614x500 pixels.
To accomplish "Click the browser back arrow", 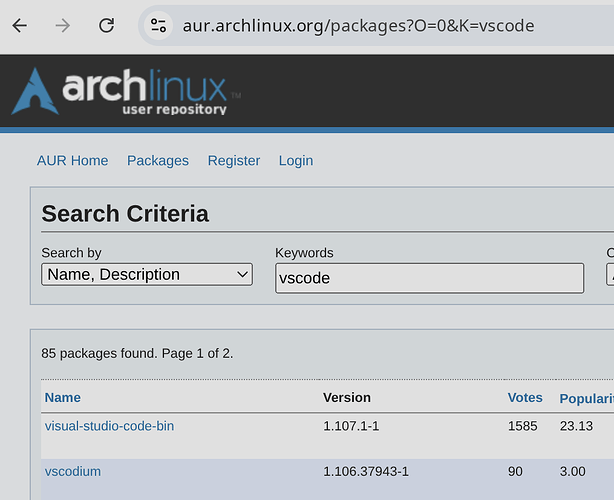I will pos(20,25).
